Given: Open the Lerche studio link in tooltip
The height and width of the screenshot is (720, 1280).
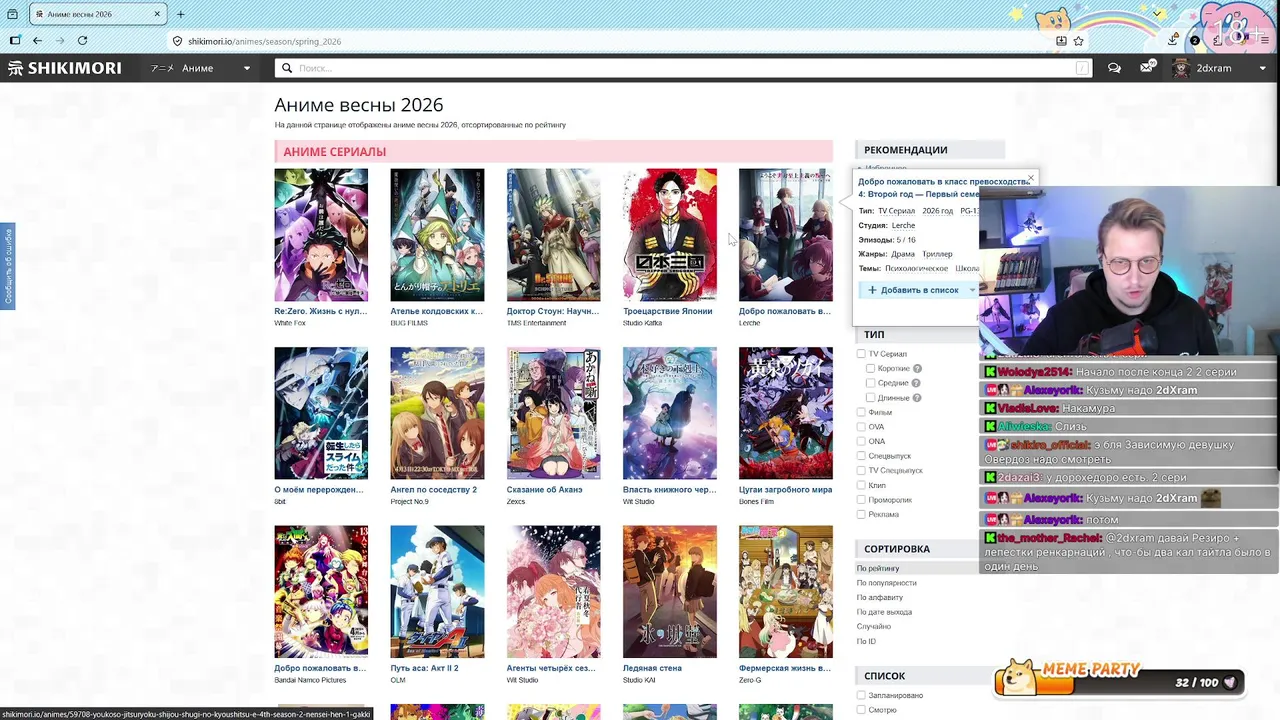Looking at the screenshot, I should click(x=903, y=225).
